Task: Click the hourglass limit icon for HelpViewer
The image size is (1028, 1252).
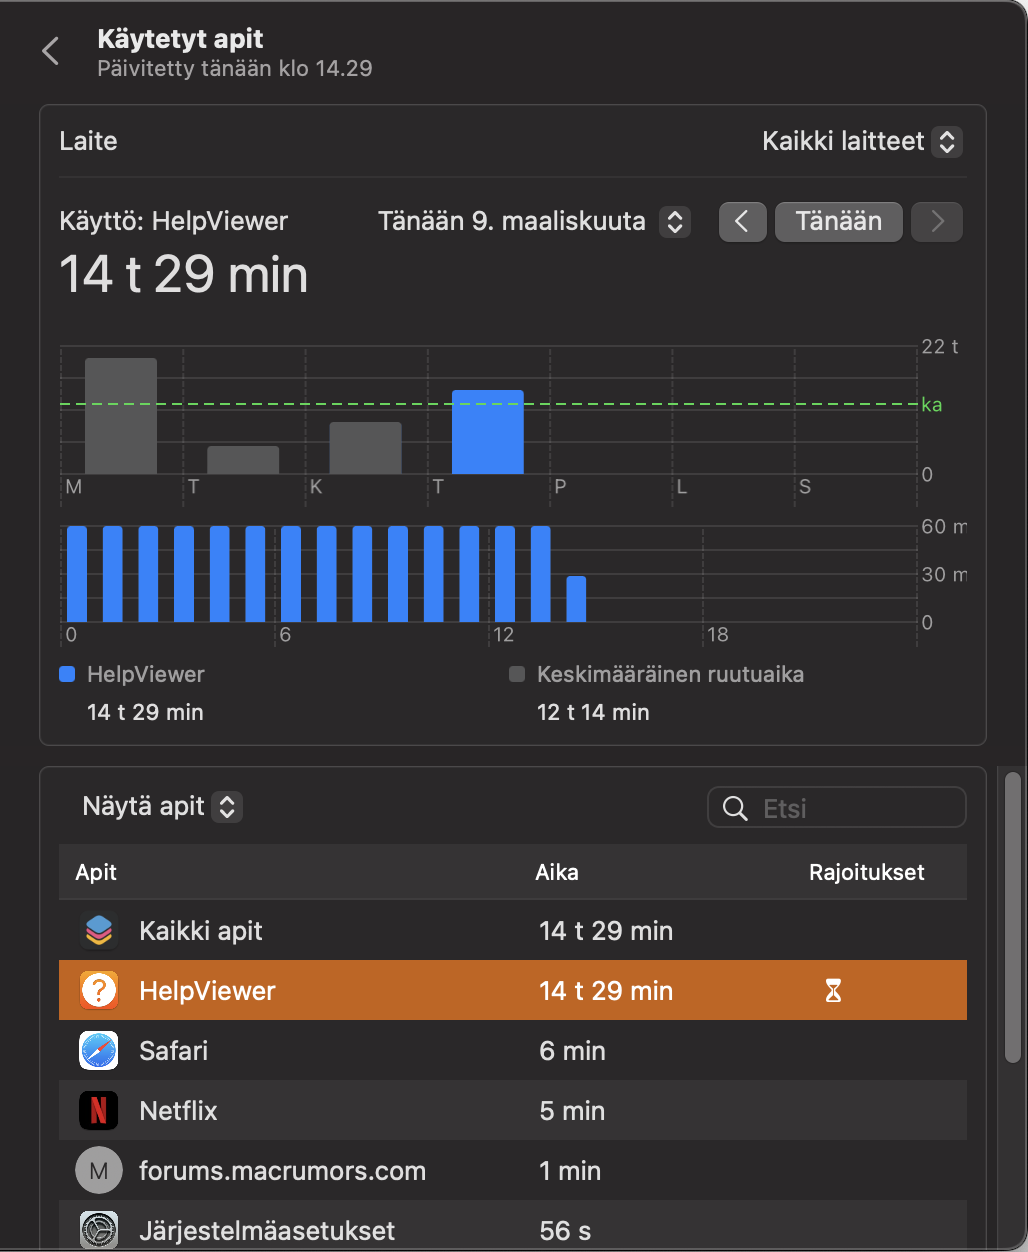Action: [x=833, y=990]
